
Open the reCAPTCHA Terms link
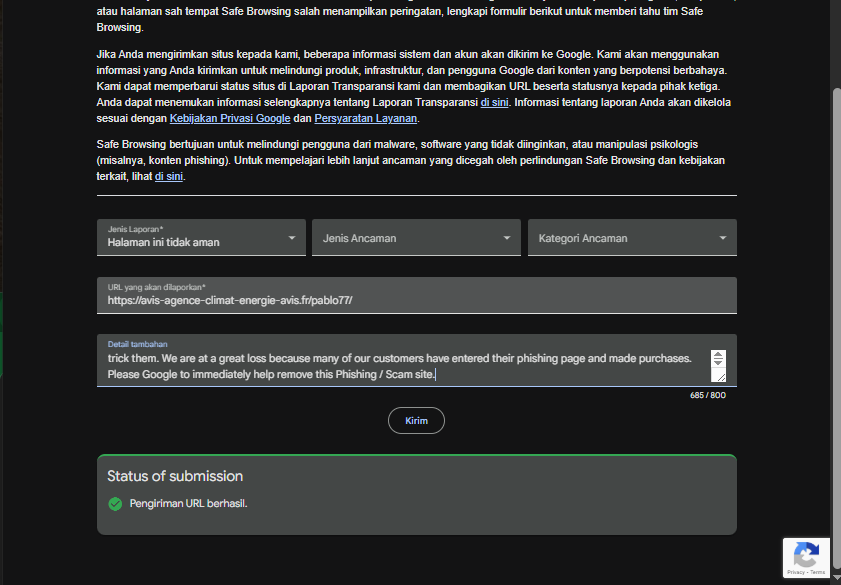pyautogui.click(x=817, y=573)
